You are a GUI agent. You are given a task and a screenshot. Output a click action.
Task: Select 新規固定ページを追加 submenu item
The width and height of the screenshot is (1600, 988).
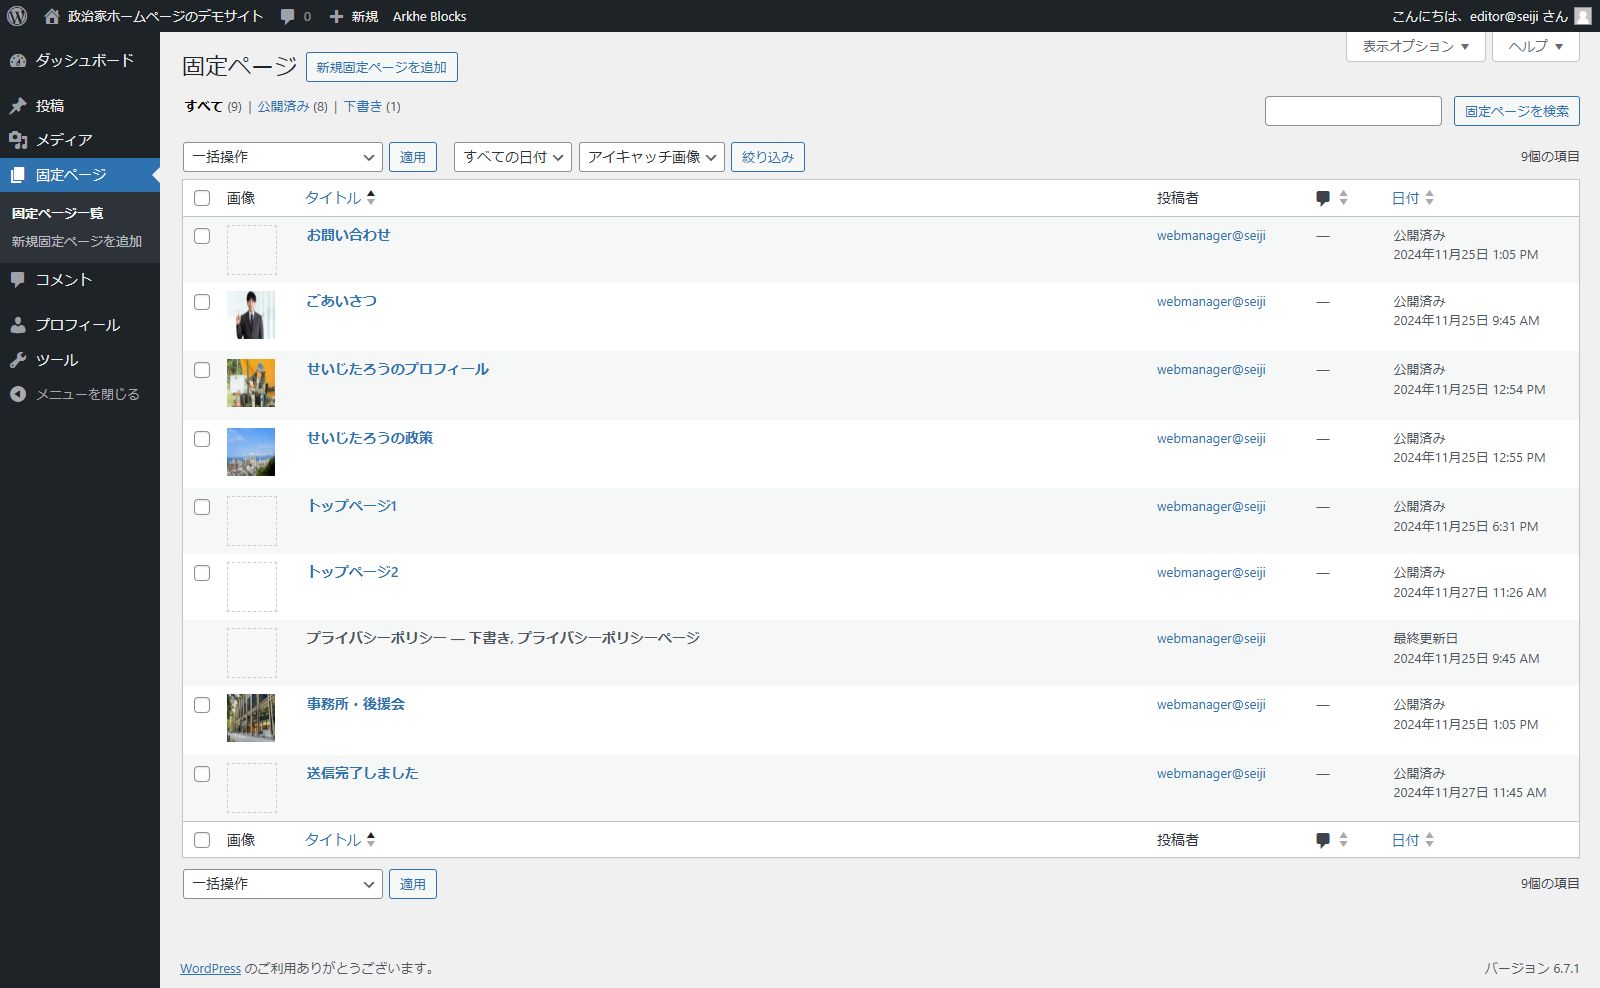pyautogui.click(x=77, y=241)
